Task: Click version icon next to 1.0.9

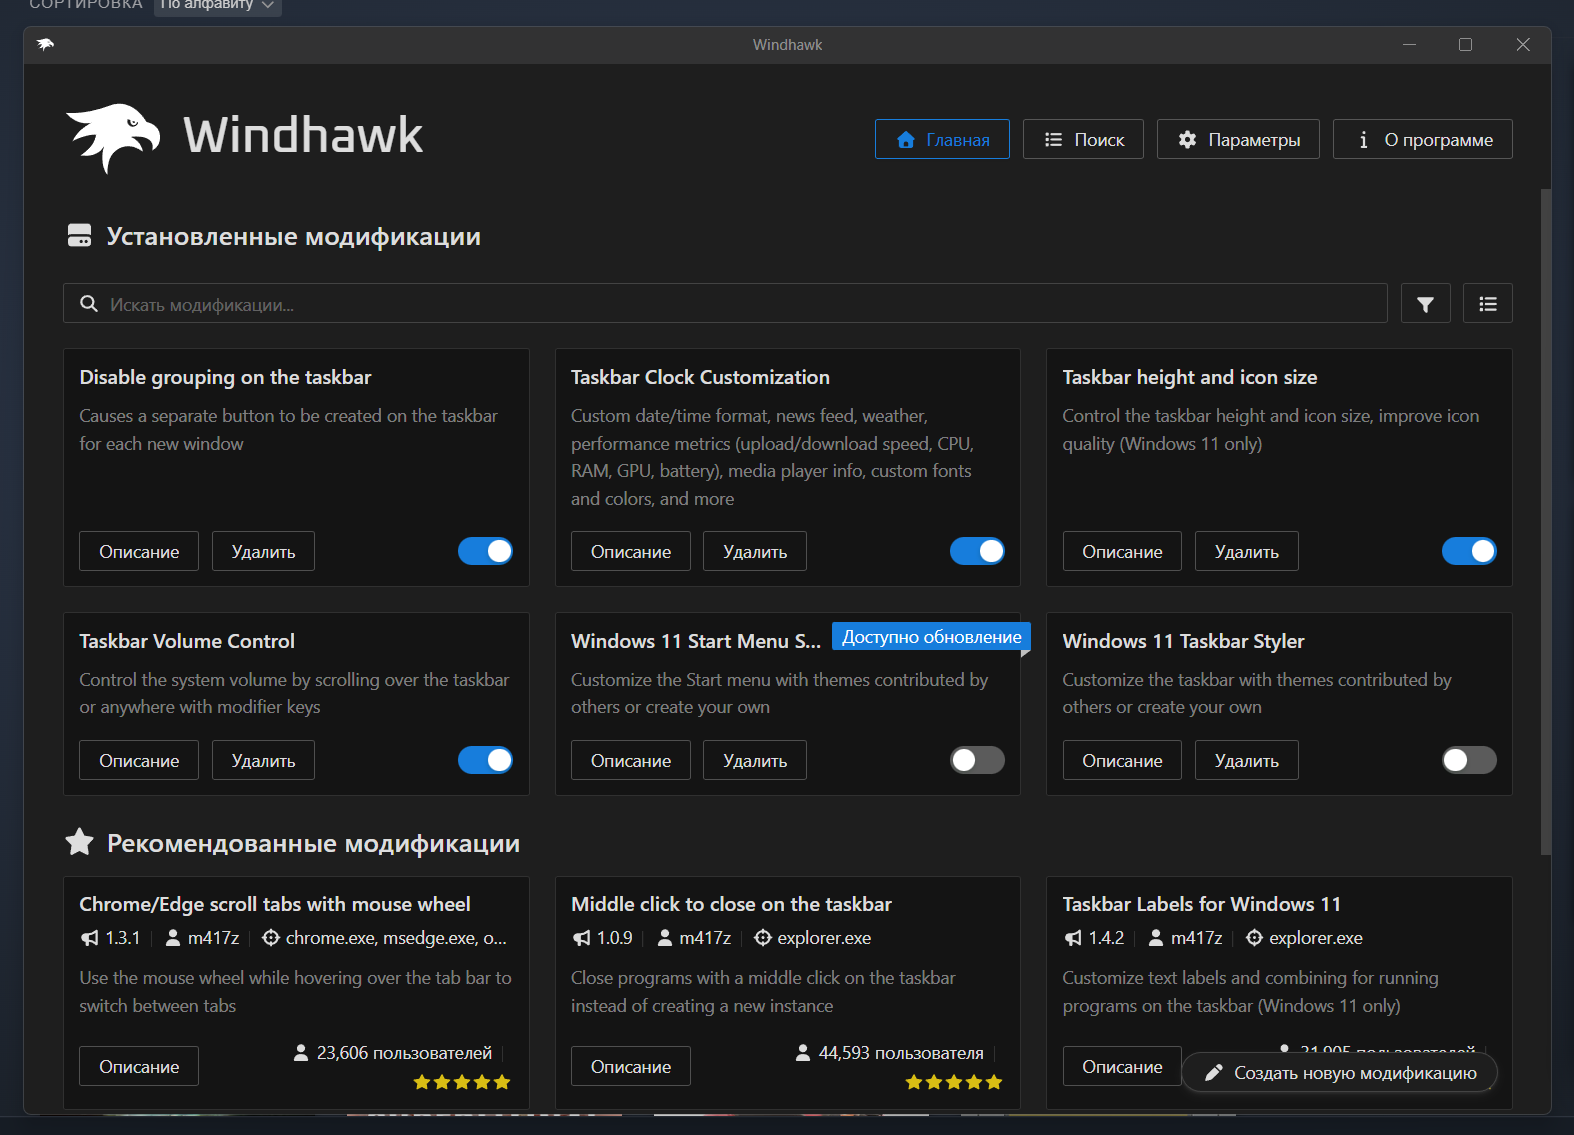Action: click(582, 938)
